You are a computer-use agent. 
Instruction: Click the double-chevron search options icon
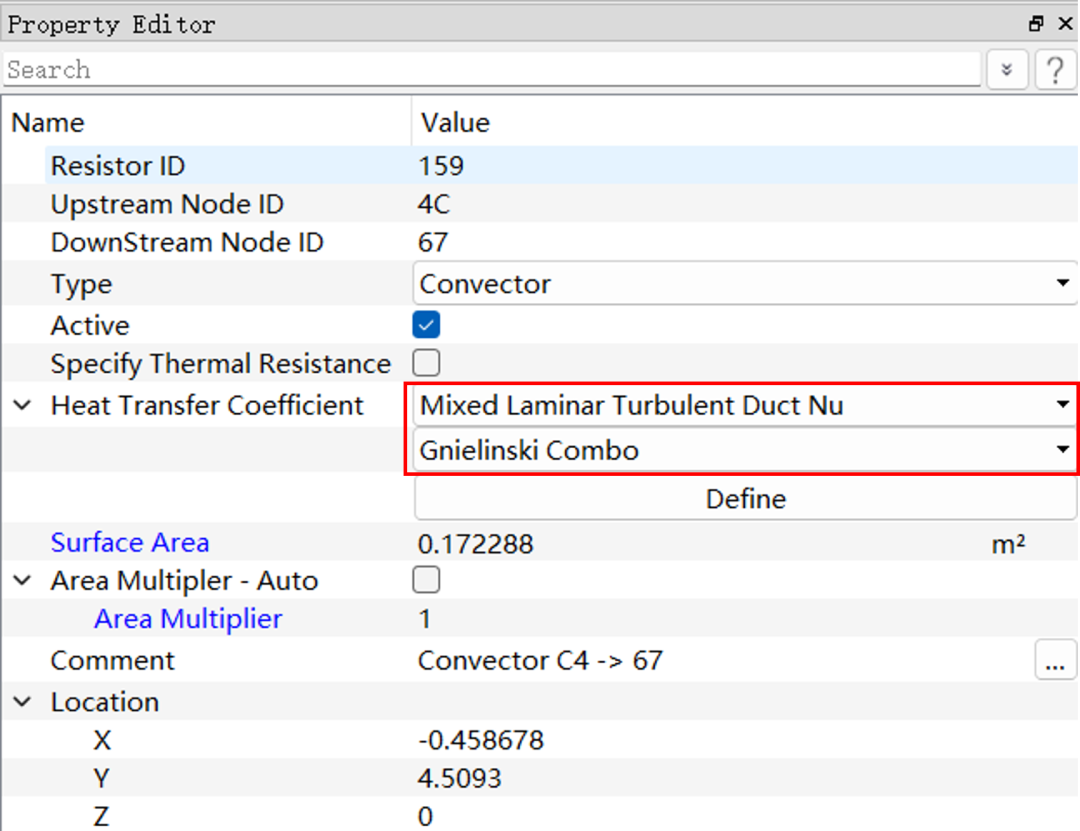click(x=1006, y=70)
